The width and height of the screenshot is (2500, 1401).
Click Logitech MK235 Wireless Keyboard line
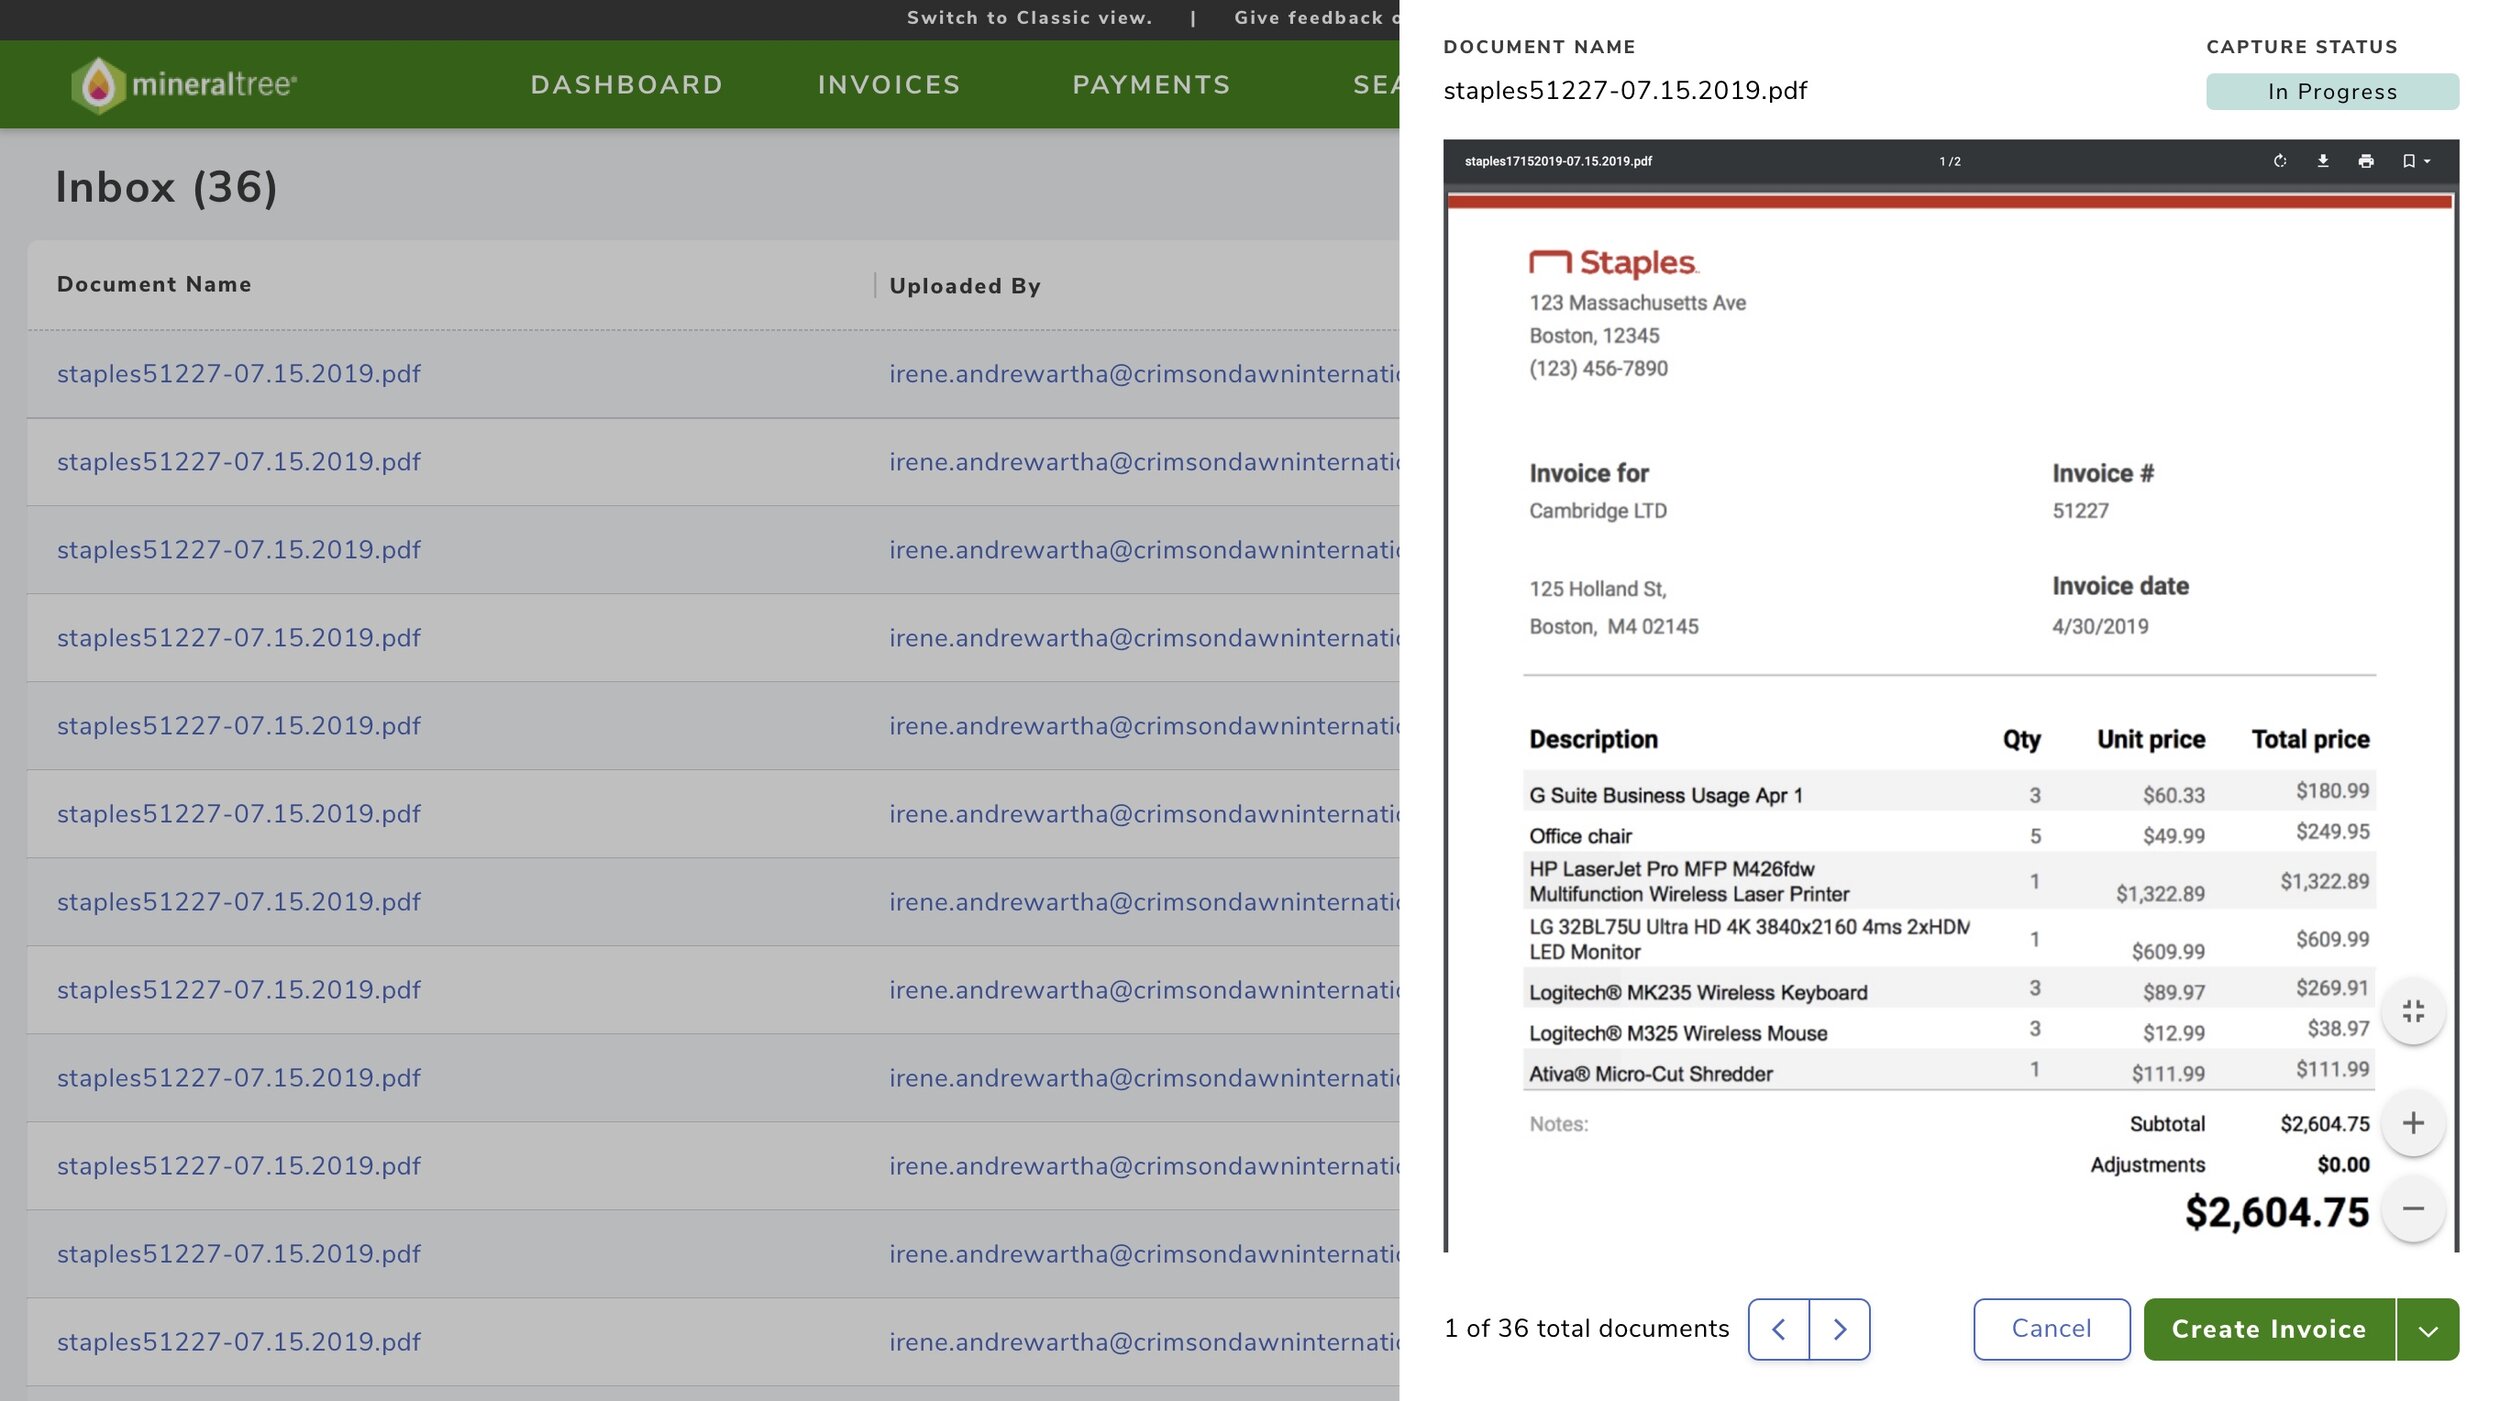pyautogui.click(x=1949, y=990)
